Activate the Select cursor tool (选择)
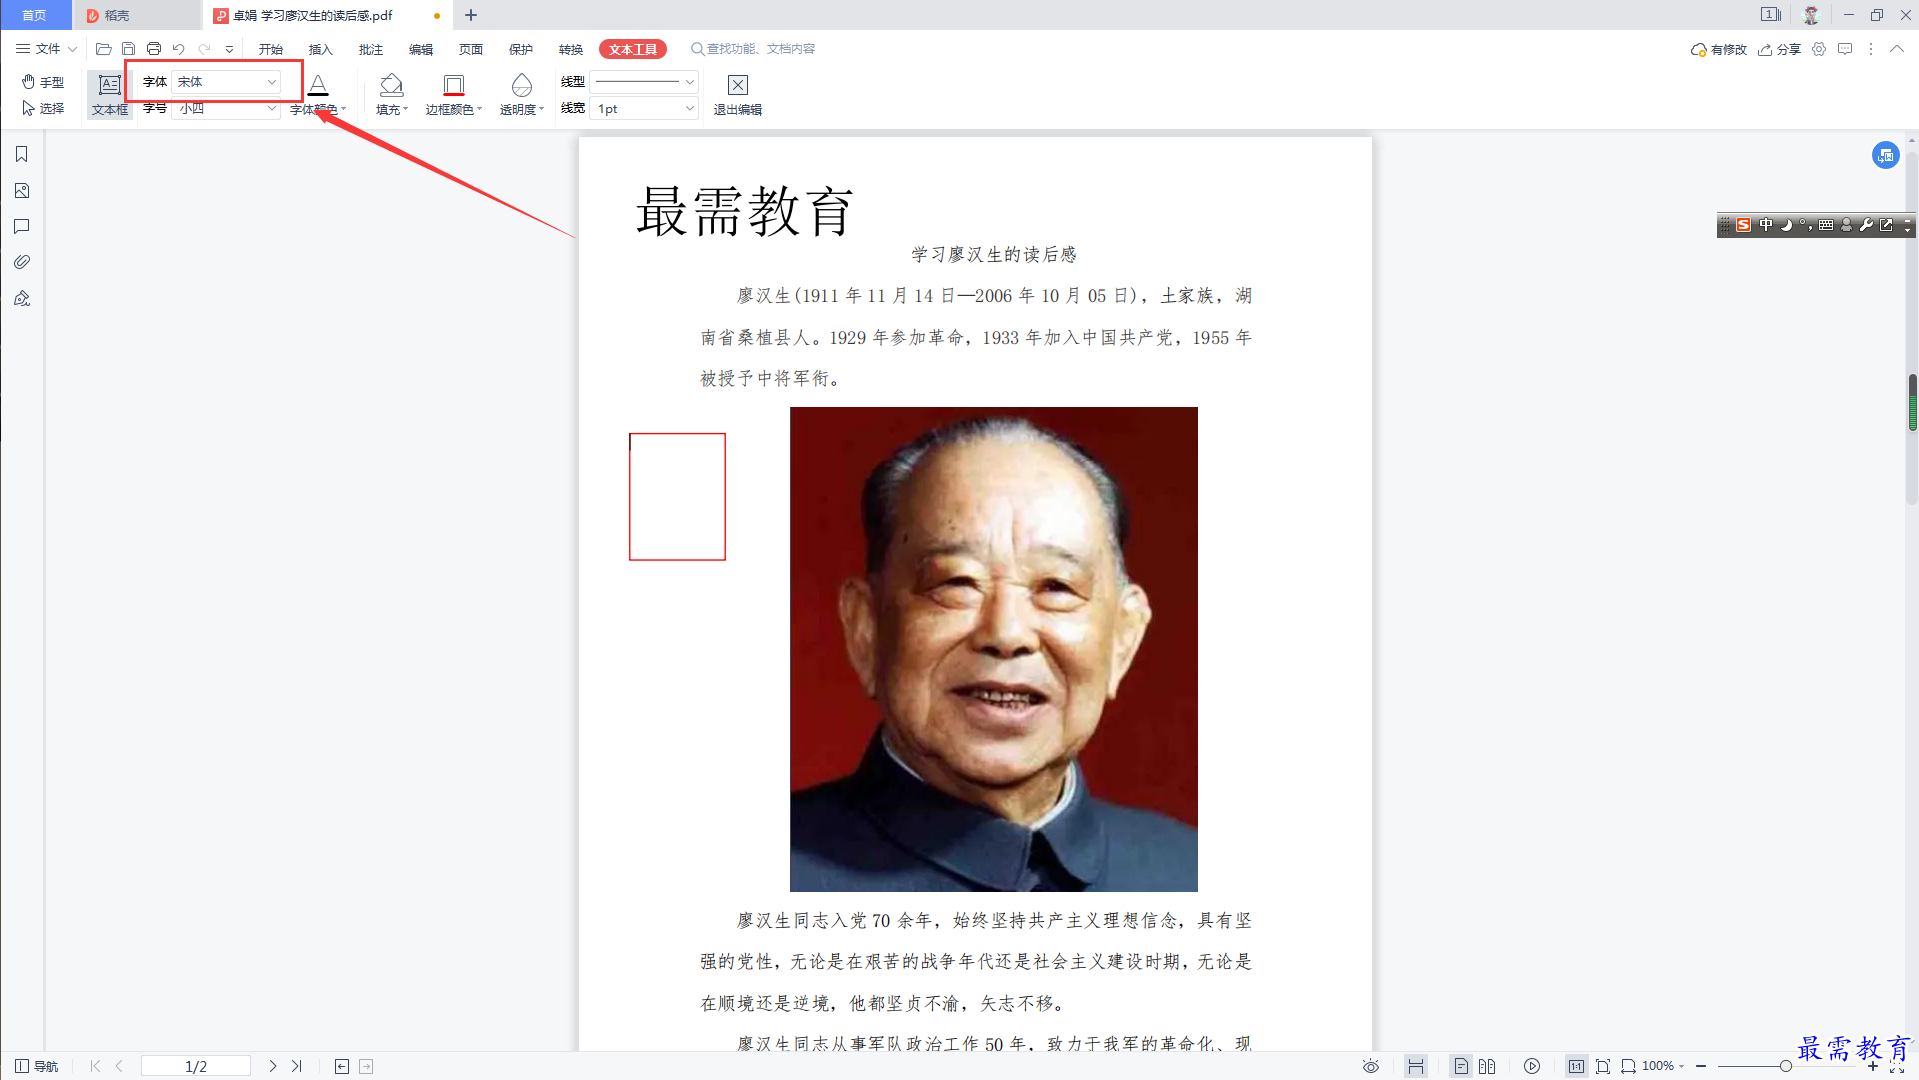The width and height of the screenshot is (1919, 1080). pos(43,108)
